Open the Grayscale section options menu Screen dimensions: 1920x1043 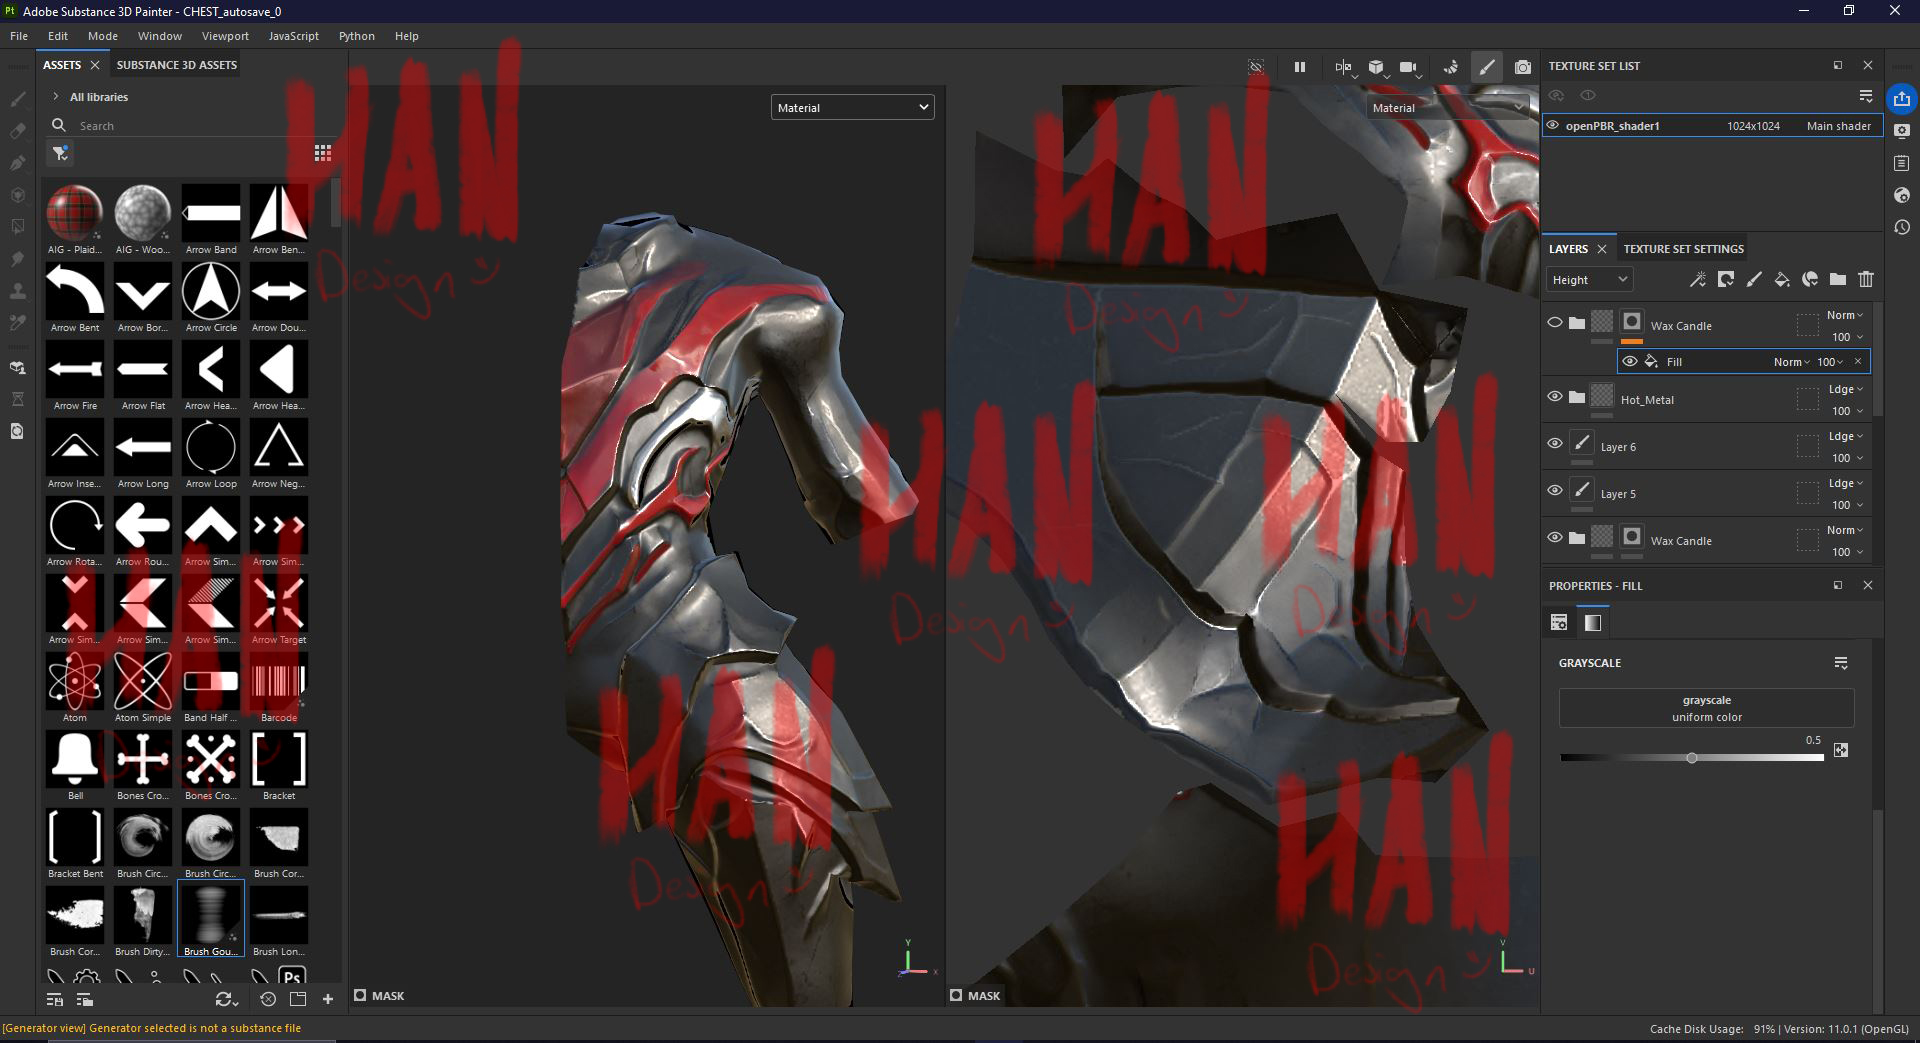point(1841,663)
